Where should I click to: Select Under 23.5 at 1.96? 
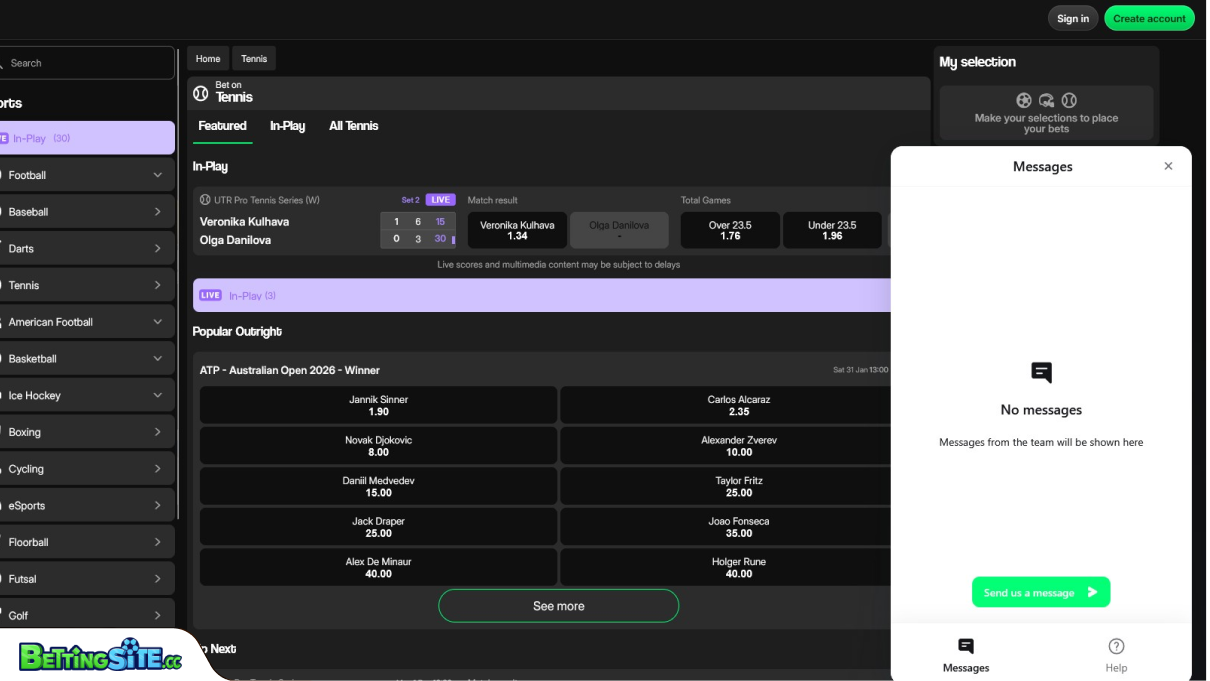[832, 229]
